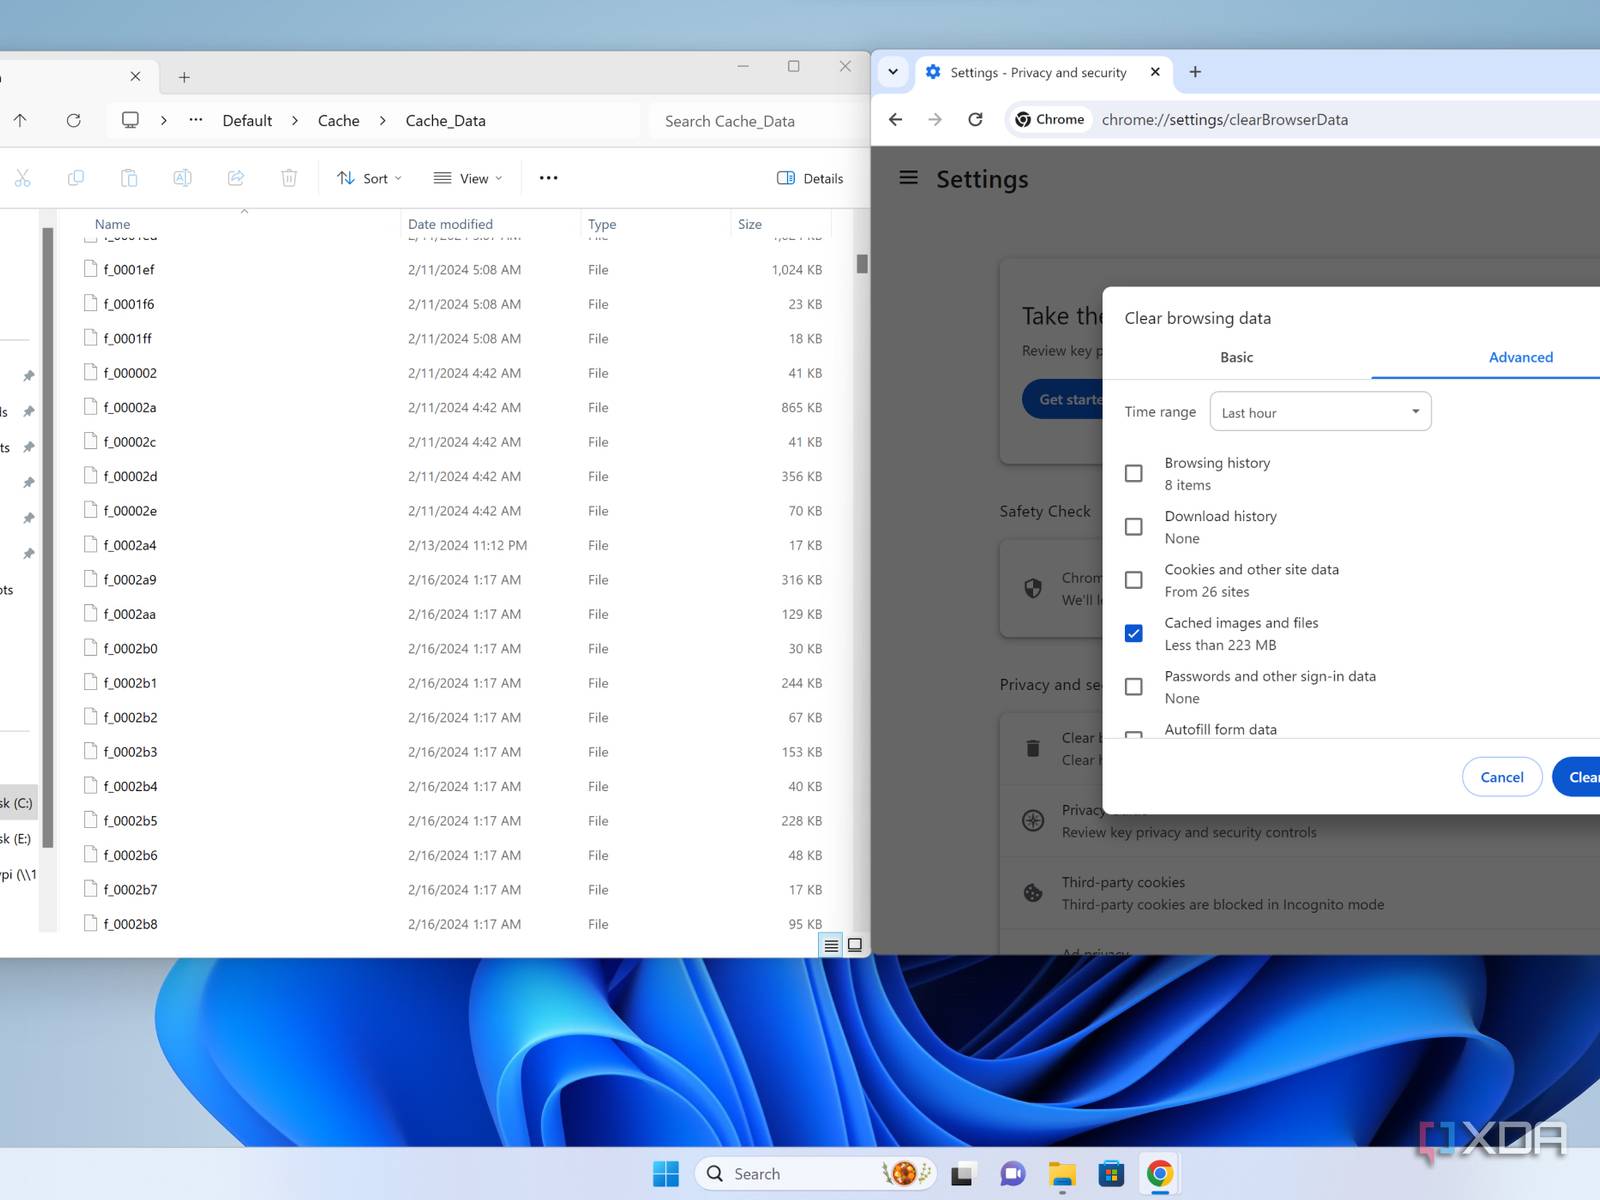The width and height of the screenshot is (1600, 1200).
Task: Tick the Cookies and other site data checkbox
Action: pos(1133,580)
